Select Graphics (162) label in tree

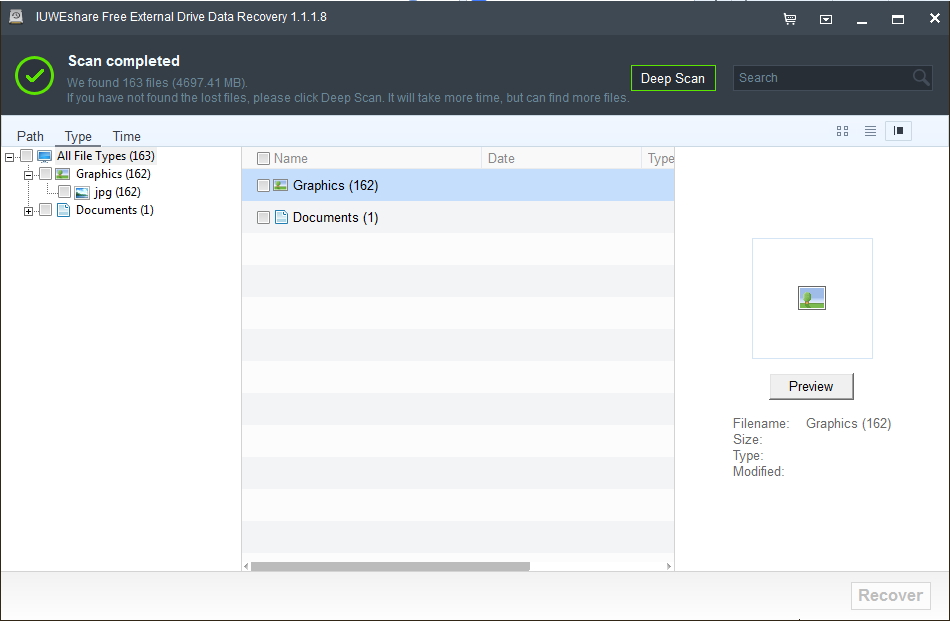[x=113, y=174]
